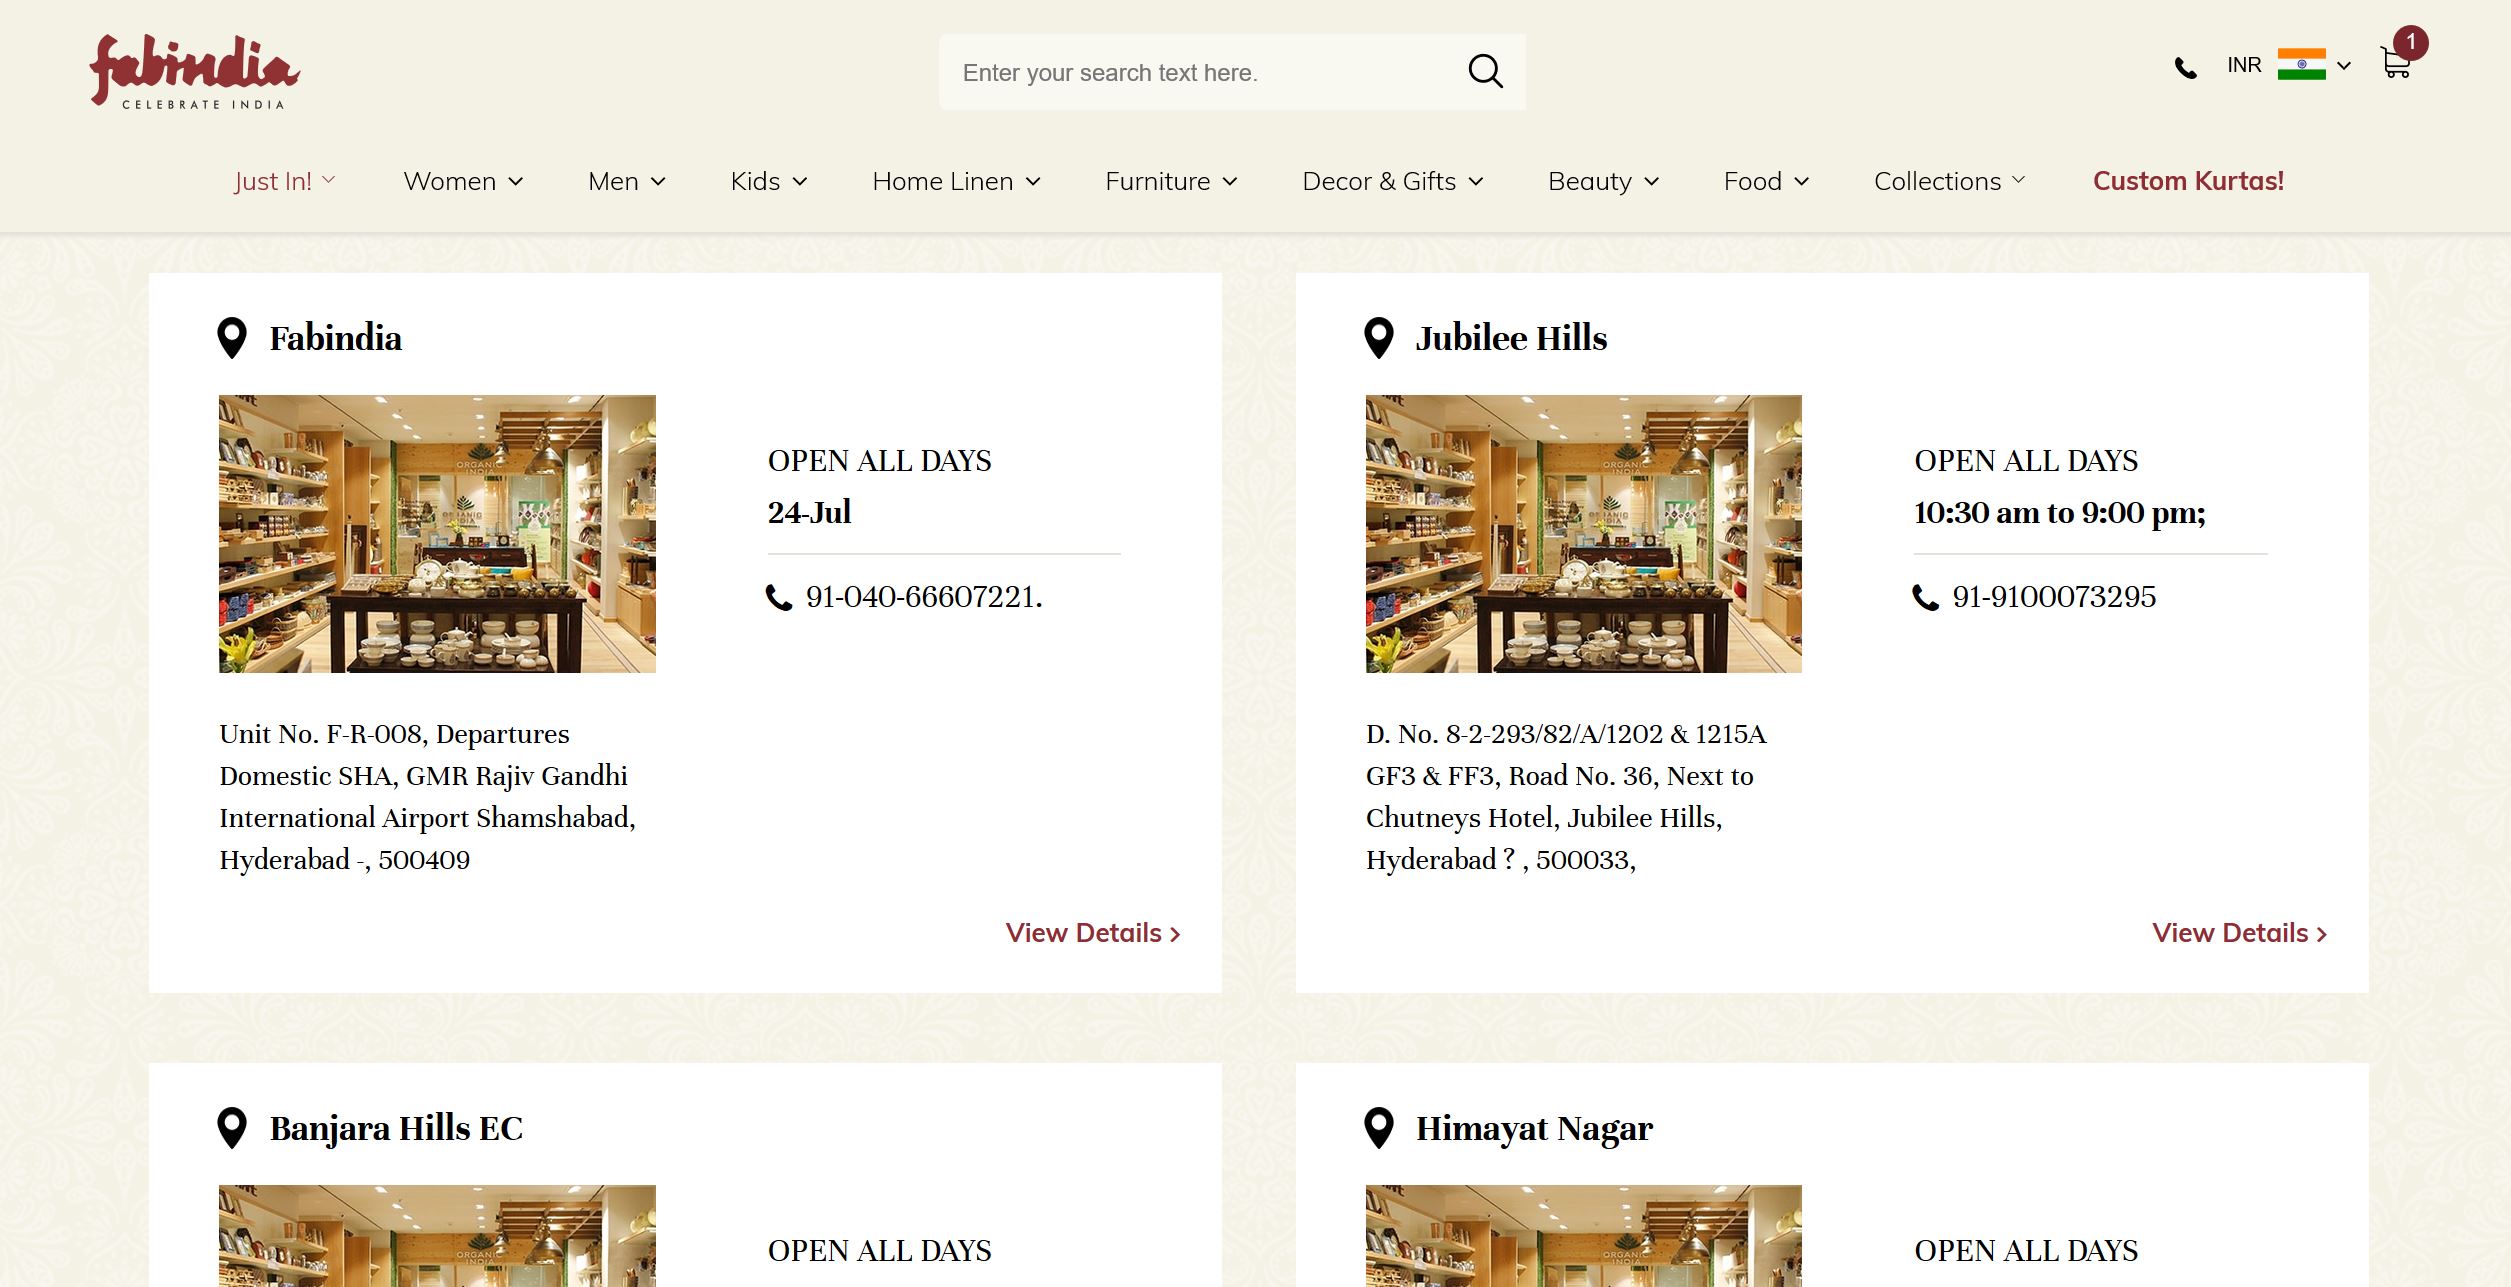The width and height of the screenshot is (2511, 1287).
Task: Open the shopping cart icon
Action: tap(2395, 64)
